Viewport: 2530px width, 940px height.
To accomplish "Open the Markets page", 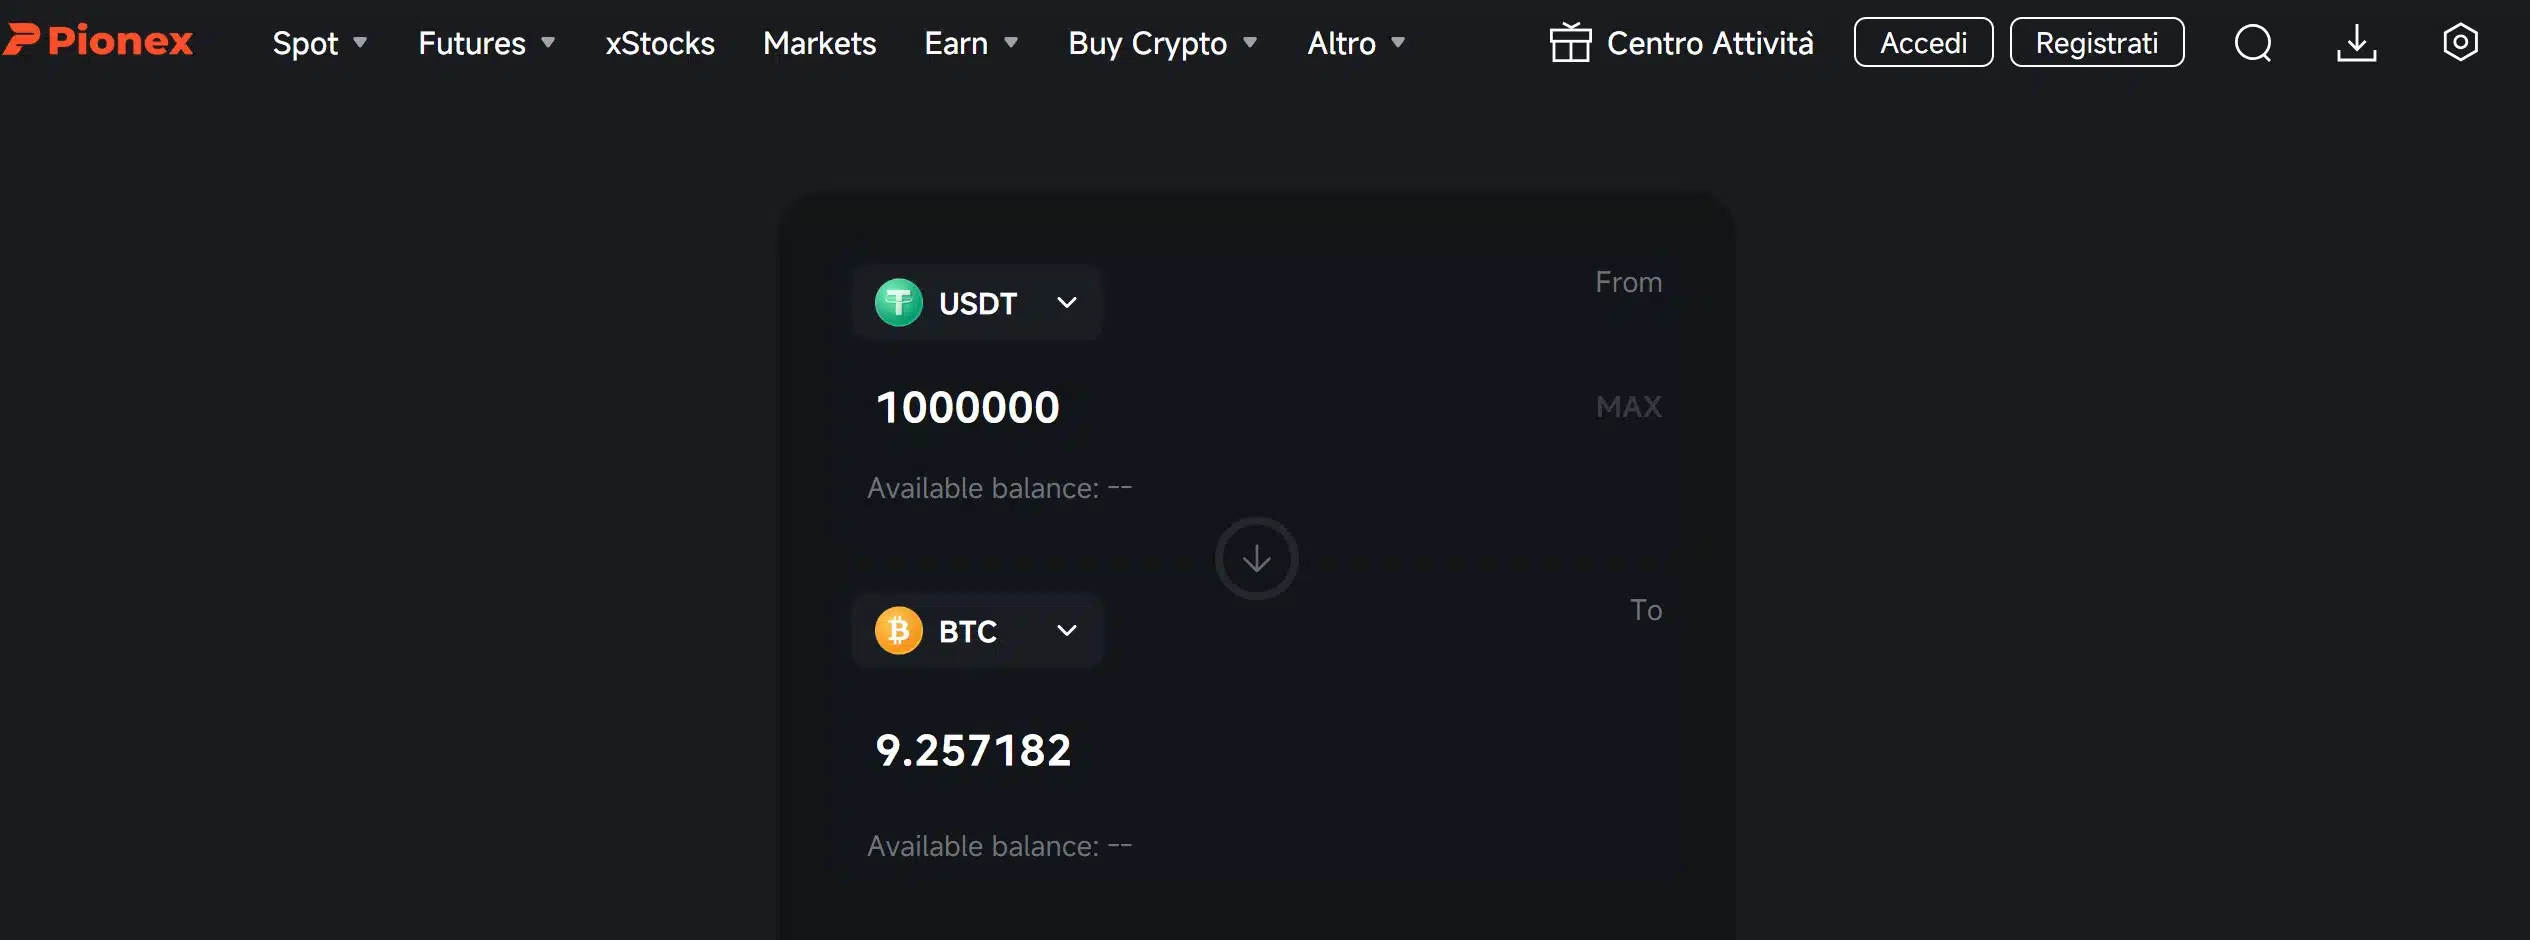I will [819, 43].
